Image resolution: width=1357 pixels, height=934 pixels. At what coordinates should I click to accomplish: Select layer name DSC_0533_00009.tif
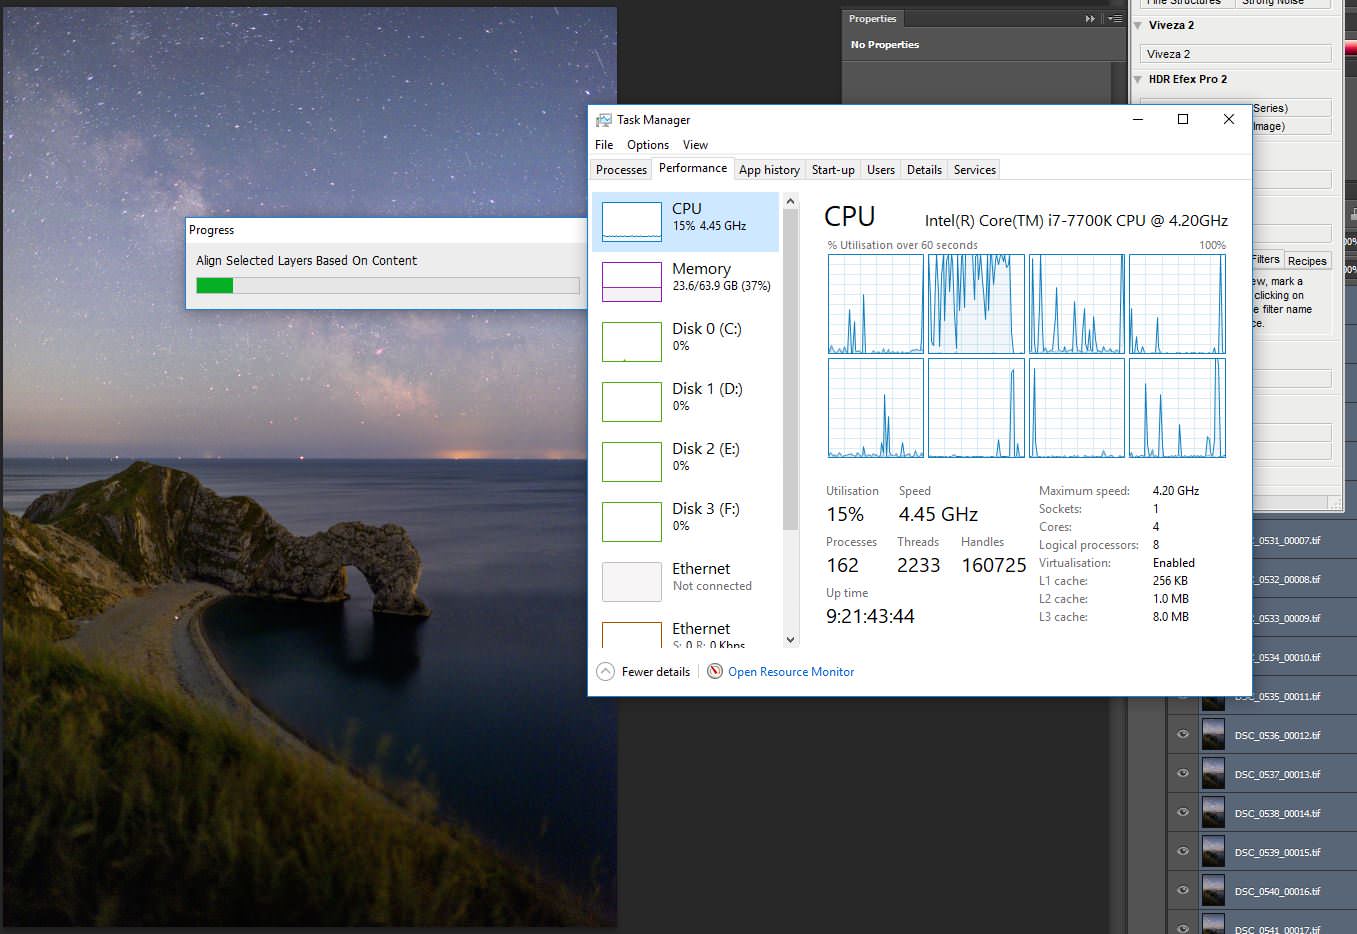coord(1286,619)
